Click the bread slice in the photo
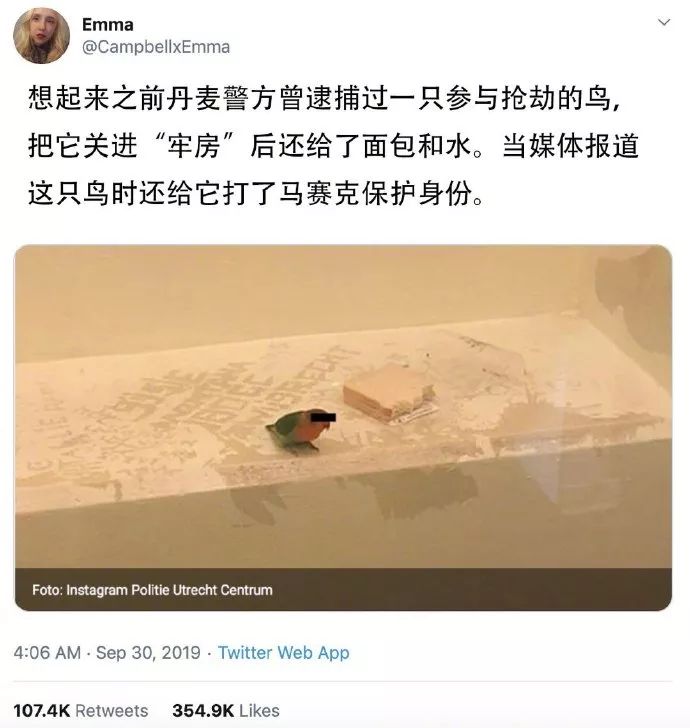The image size is (690, 728). [389, 391]
